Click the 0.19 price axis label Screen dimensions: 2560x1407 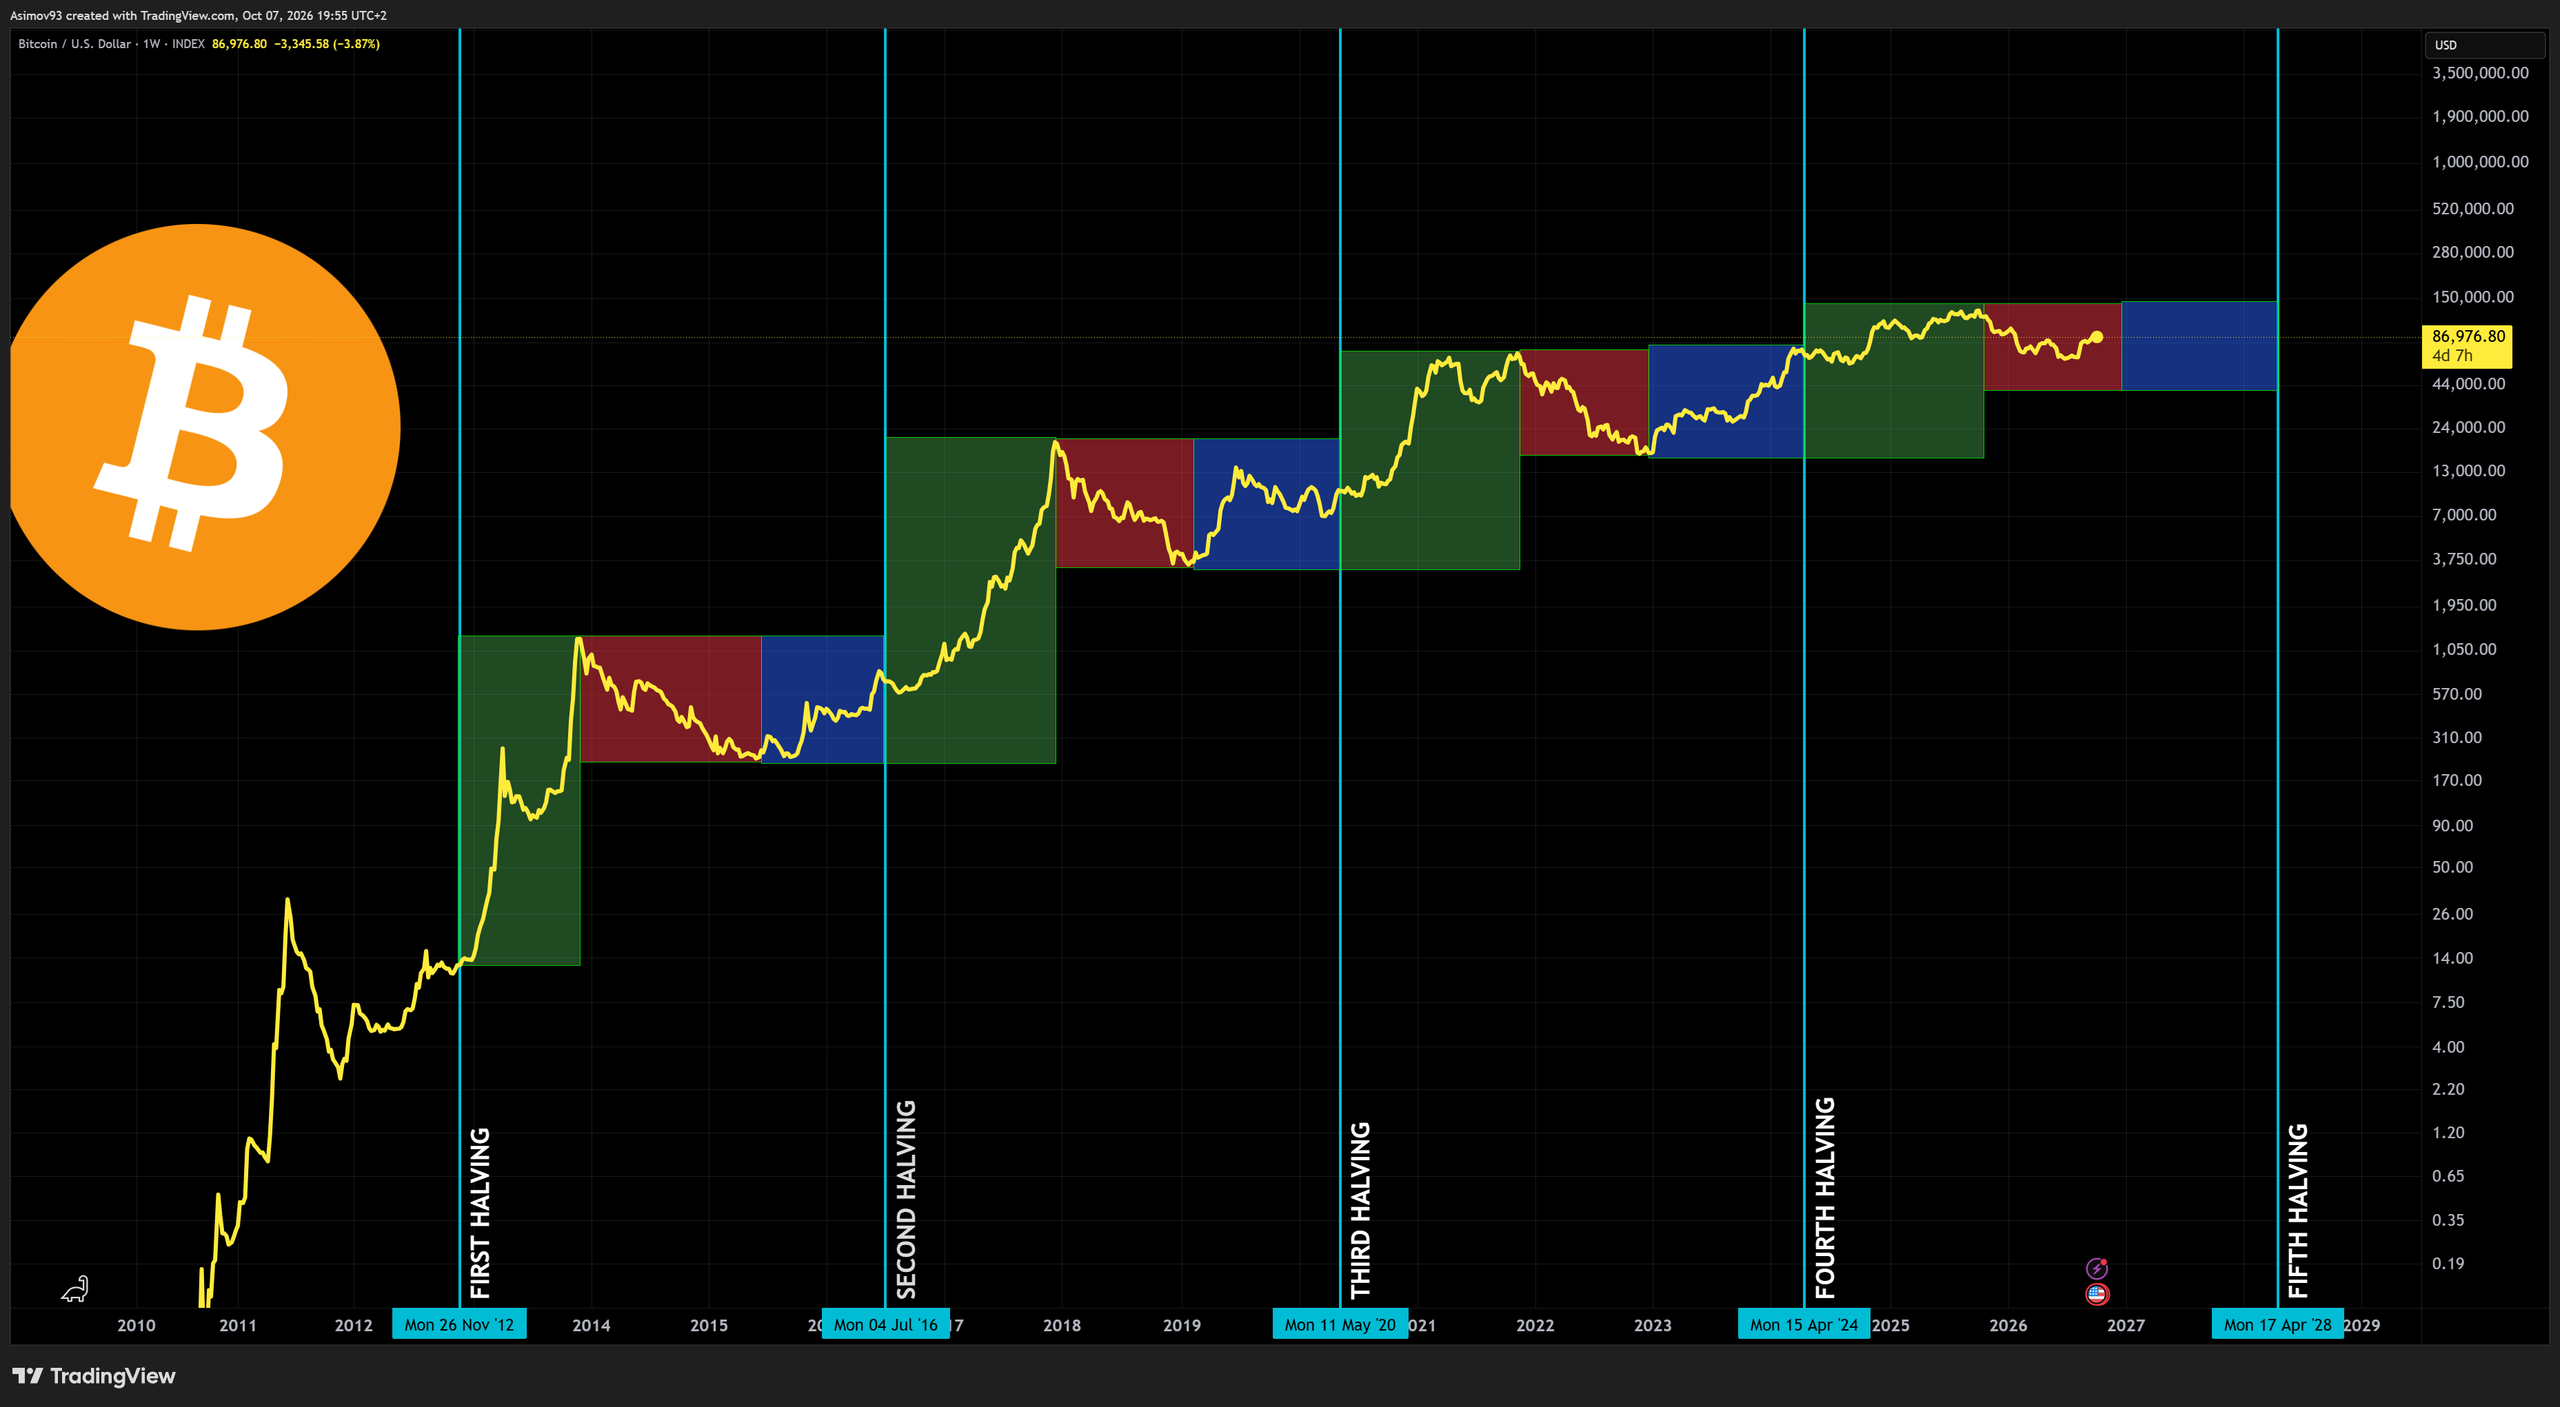pos(2448,1263)
